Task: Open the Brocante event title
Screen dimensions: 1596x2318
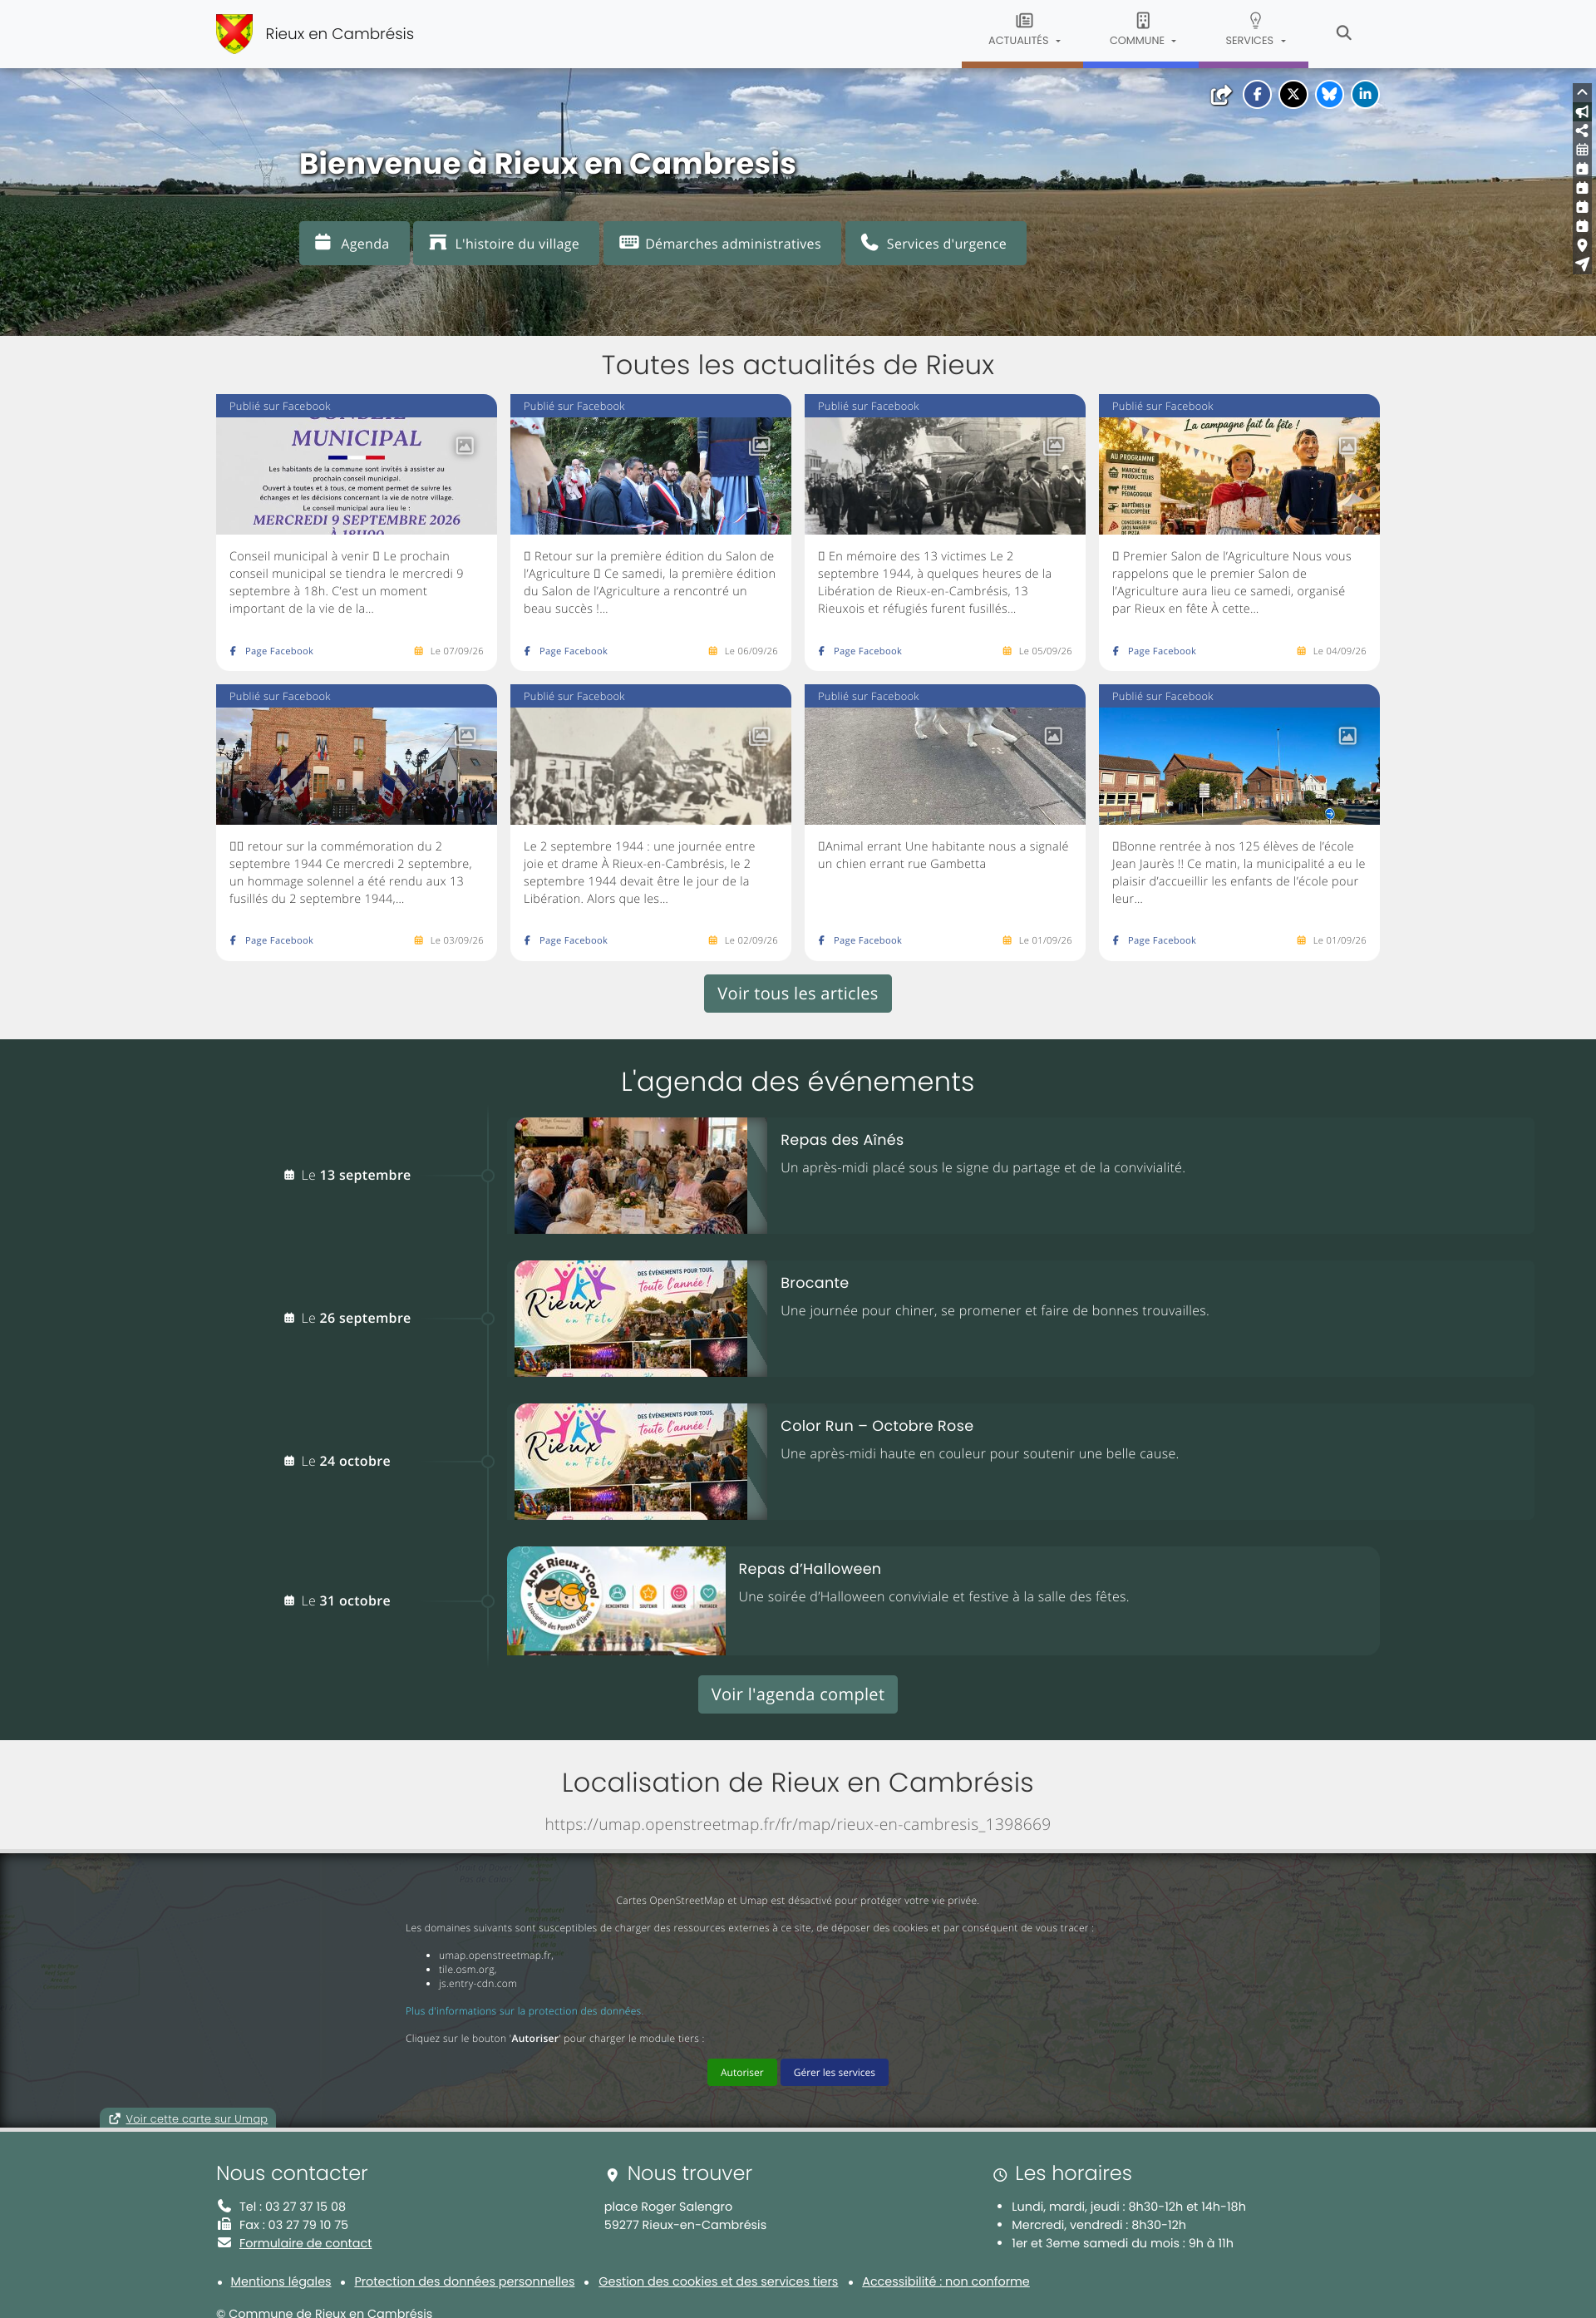Action: click(814, 1283)
